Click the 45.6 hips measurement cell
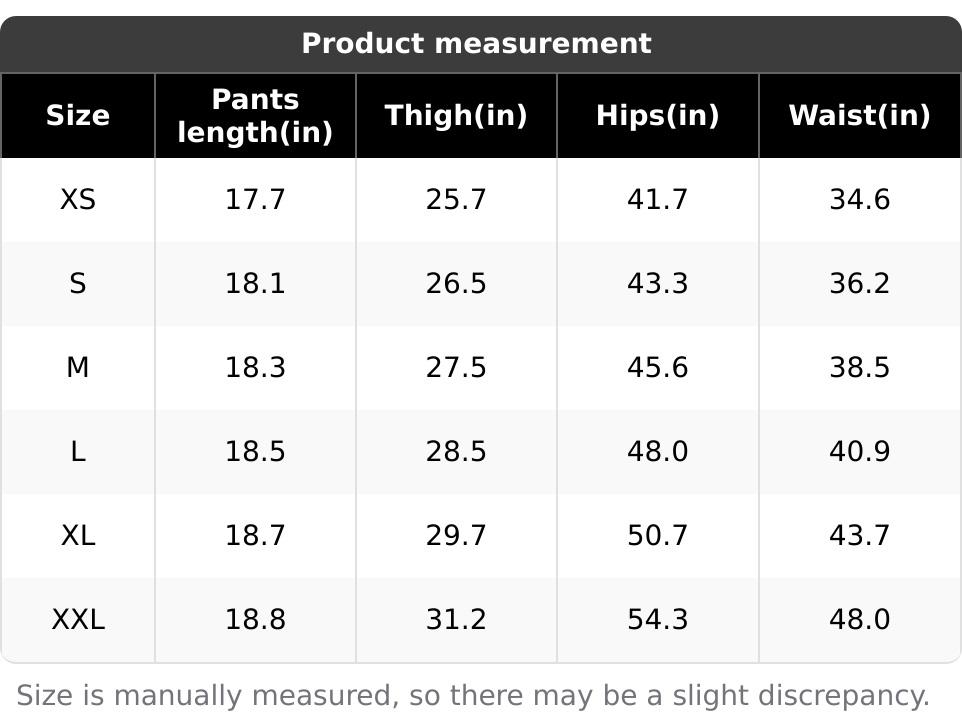 click(657, 368)
